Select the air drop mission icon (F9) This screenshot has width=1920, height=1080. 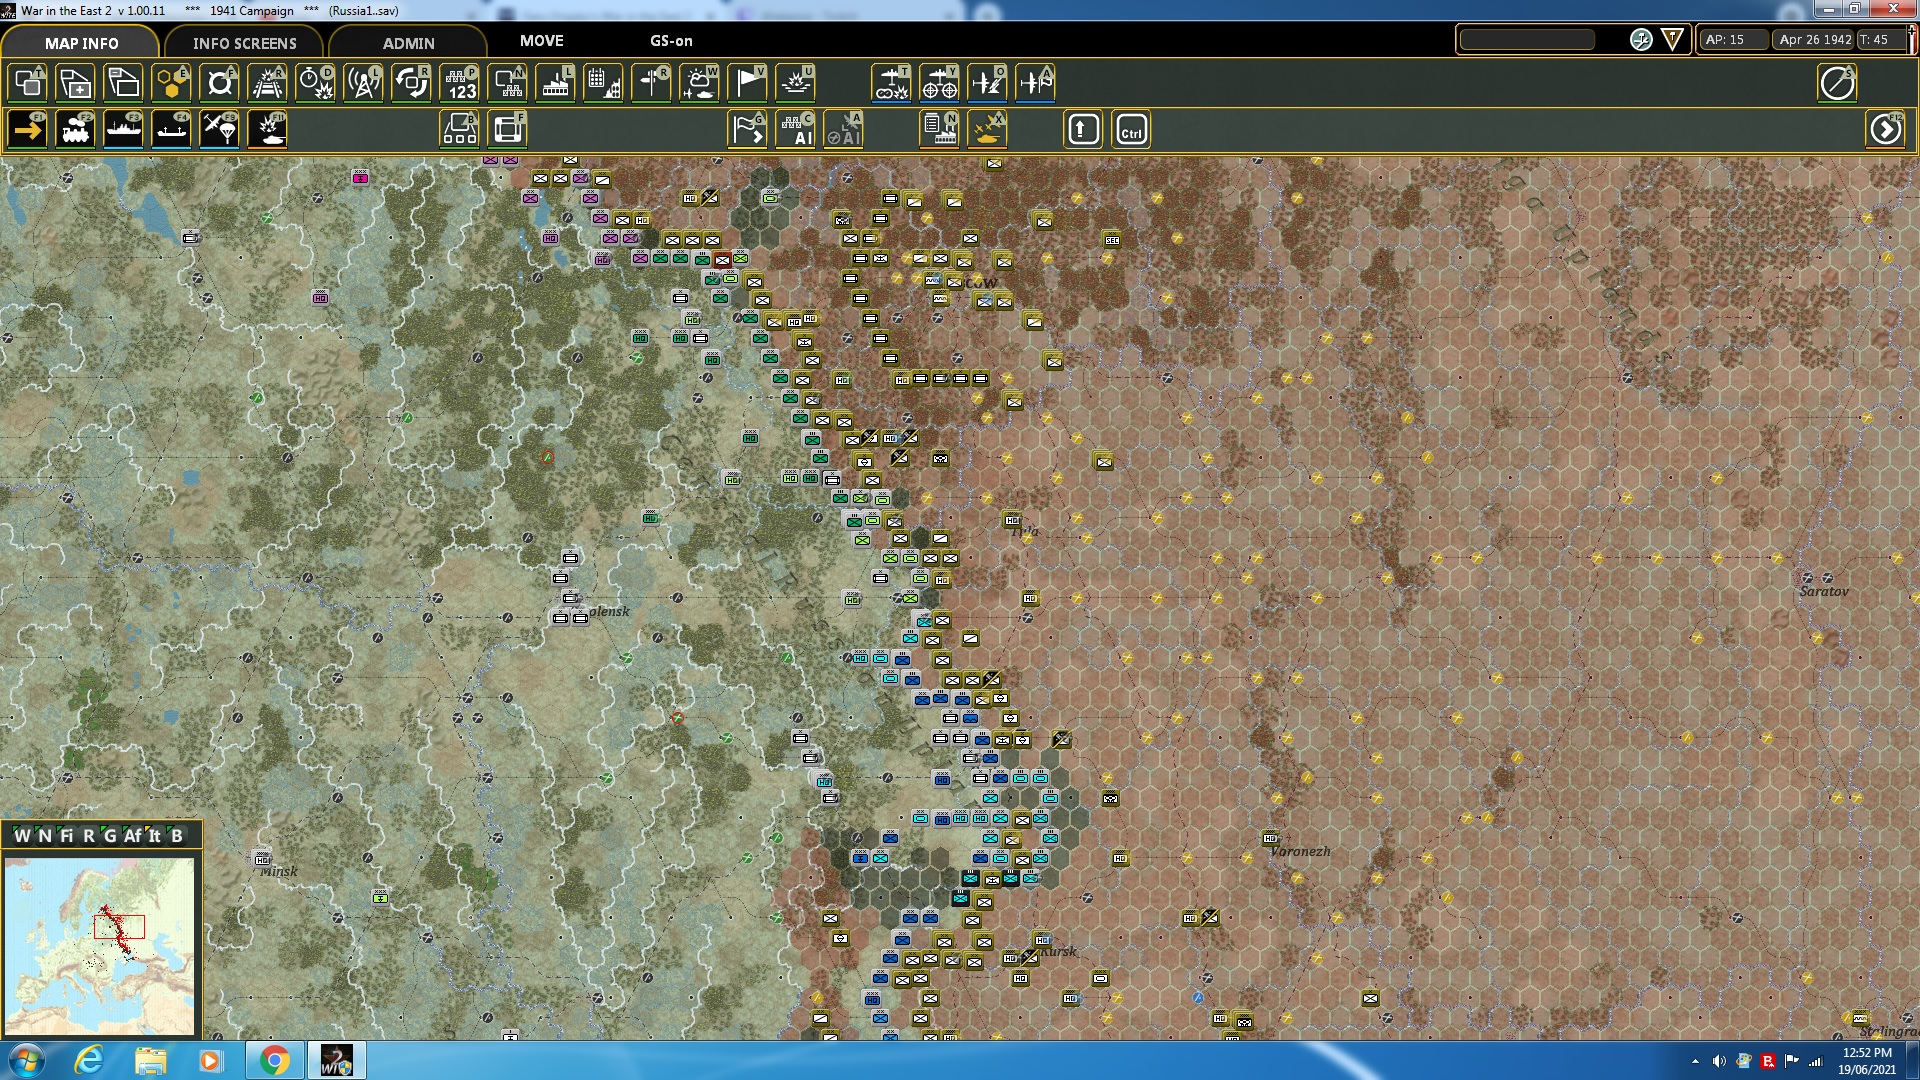click(220, 129)
